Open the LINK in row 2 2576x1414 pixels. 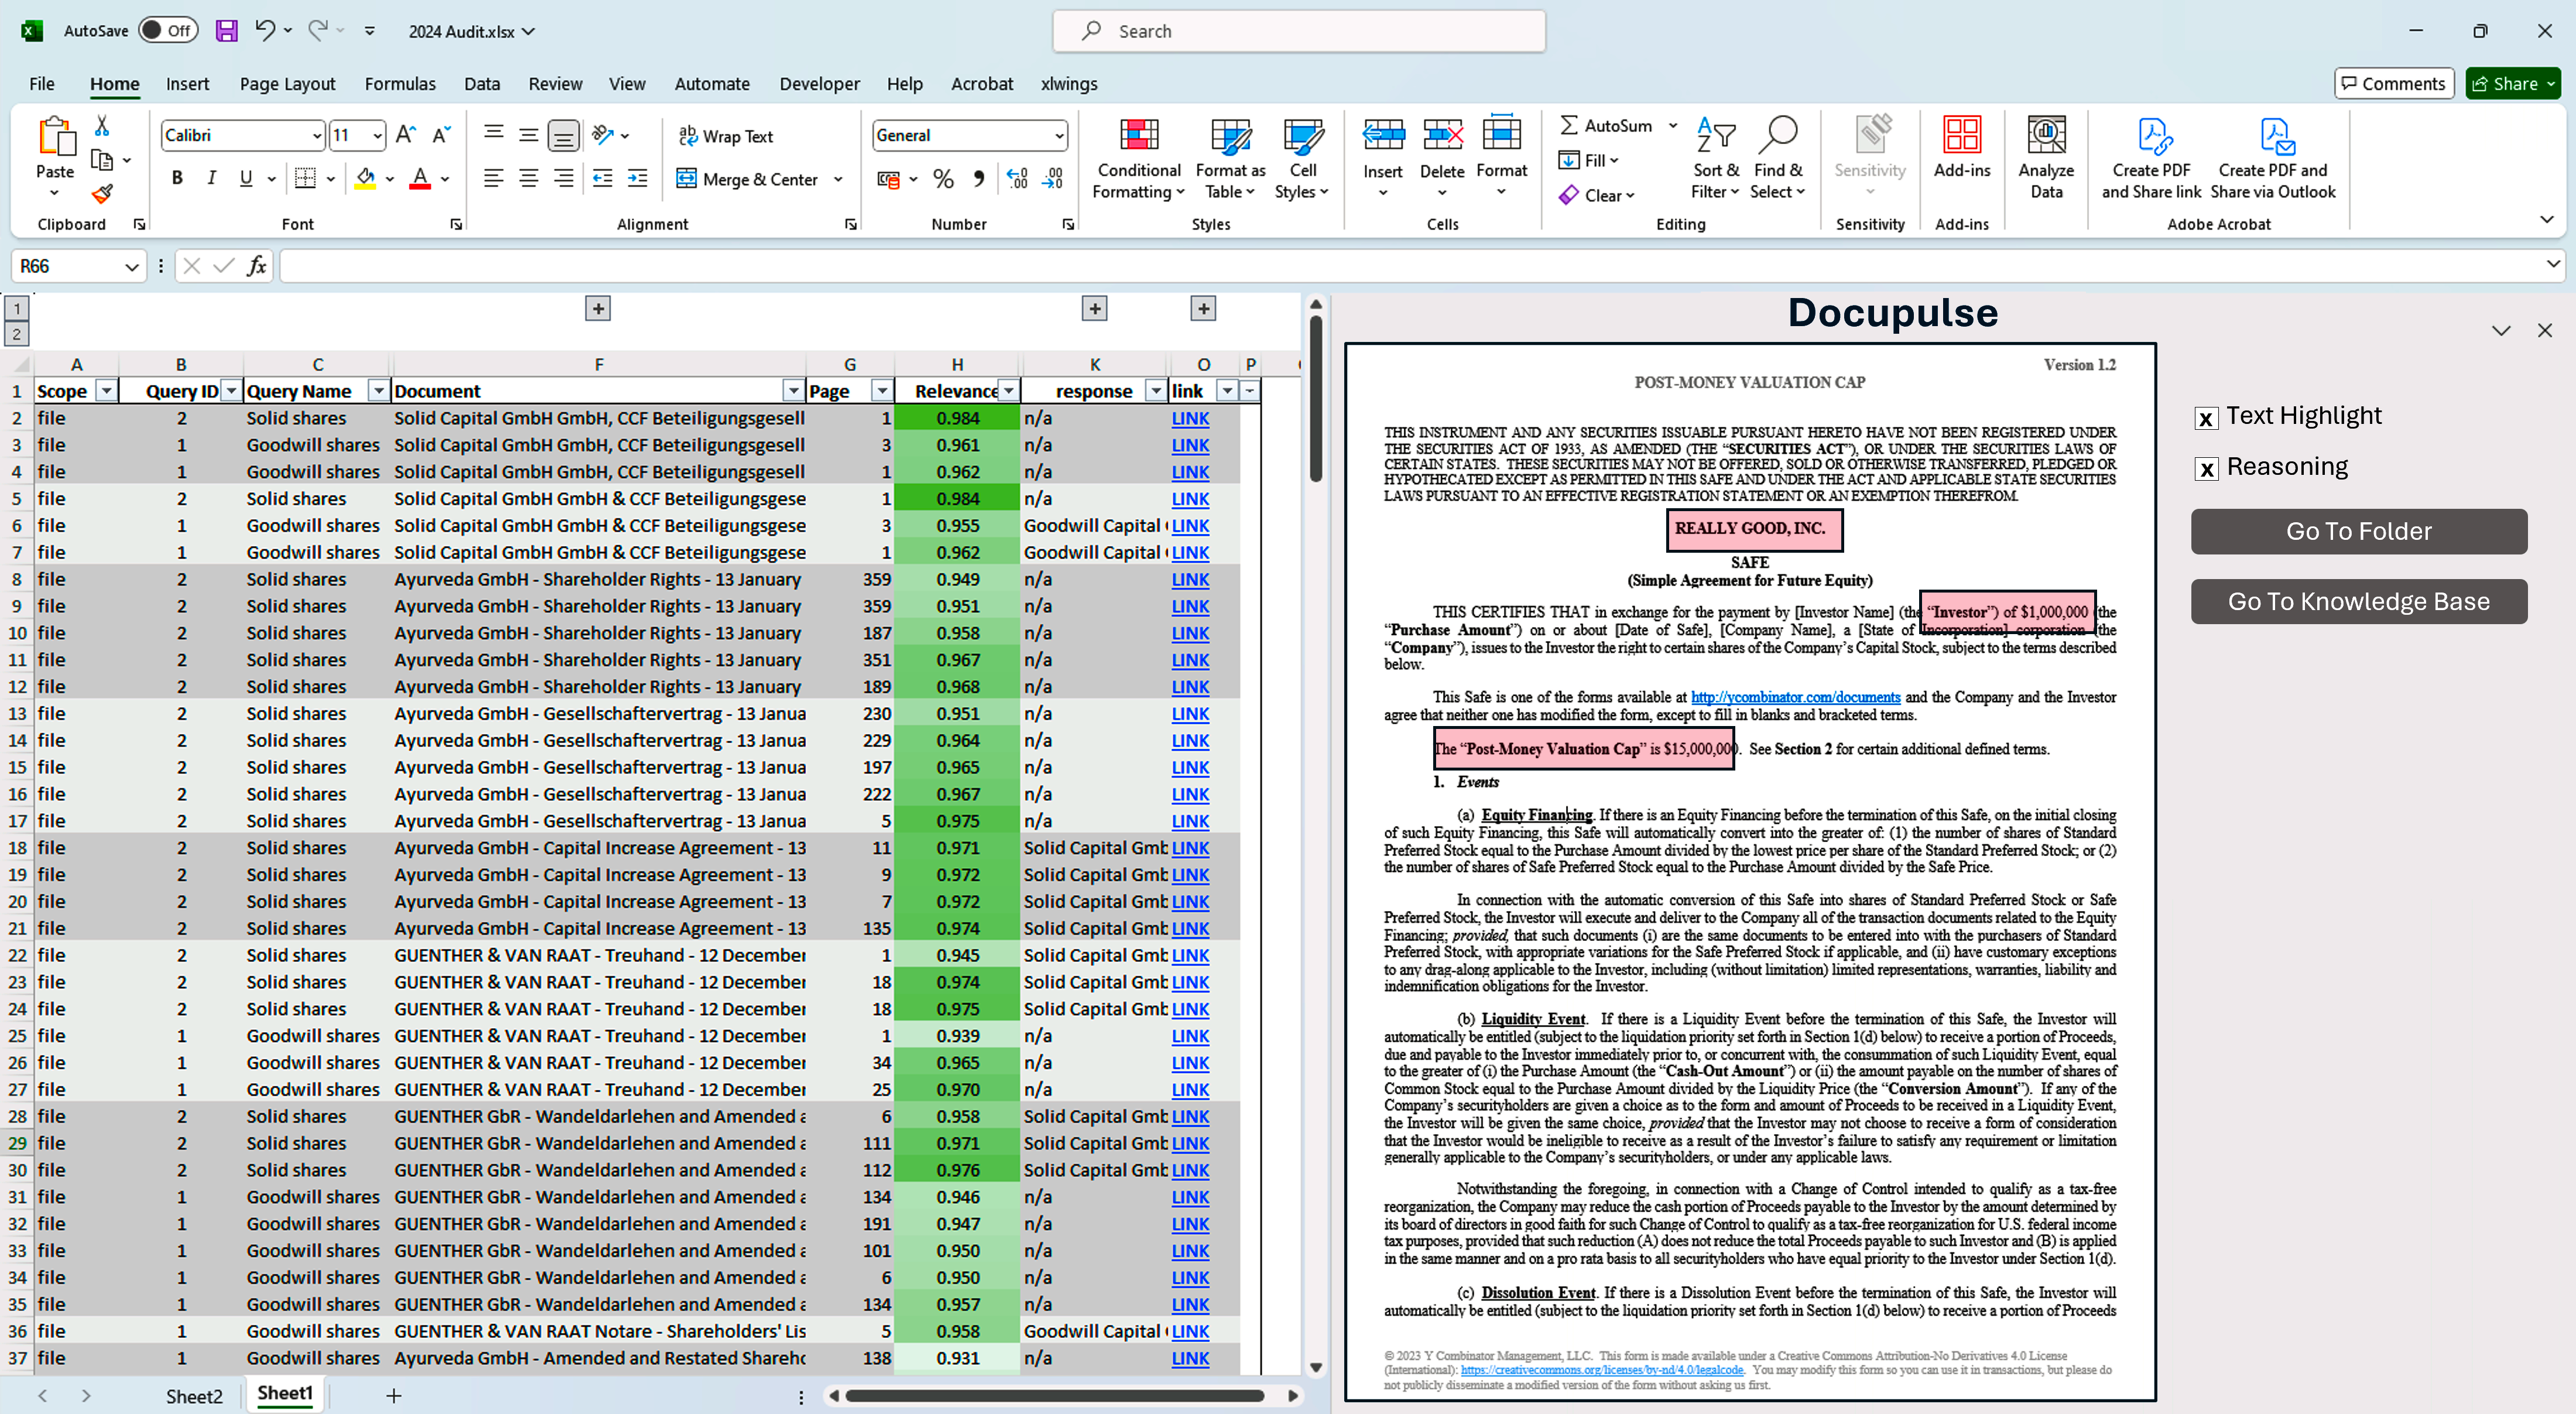click(x=1190, y=418)
